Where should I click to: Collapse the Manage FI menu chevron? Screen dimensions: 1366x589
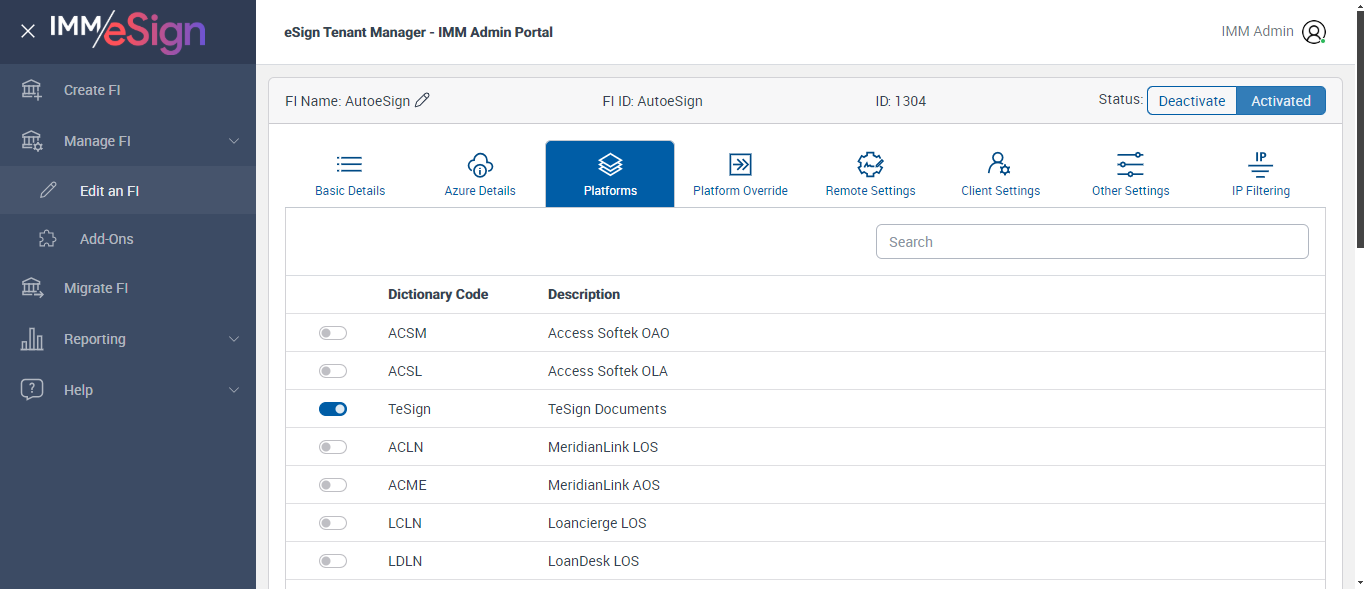pos(234,141)
